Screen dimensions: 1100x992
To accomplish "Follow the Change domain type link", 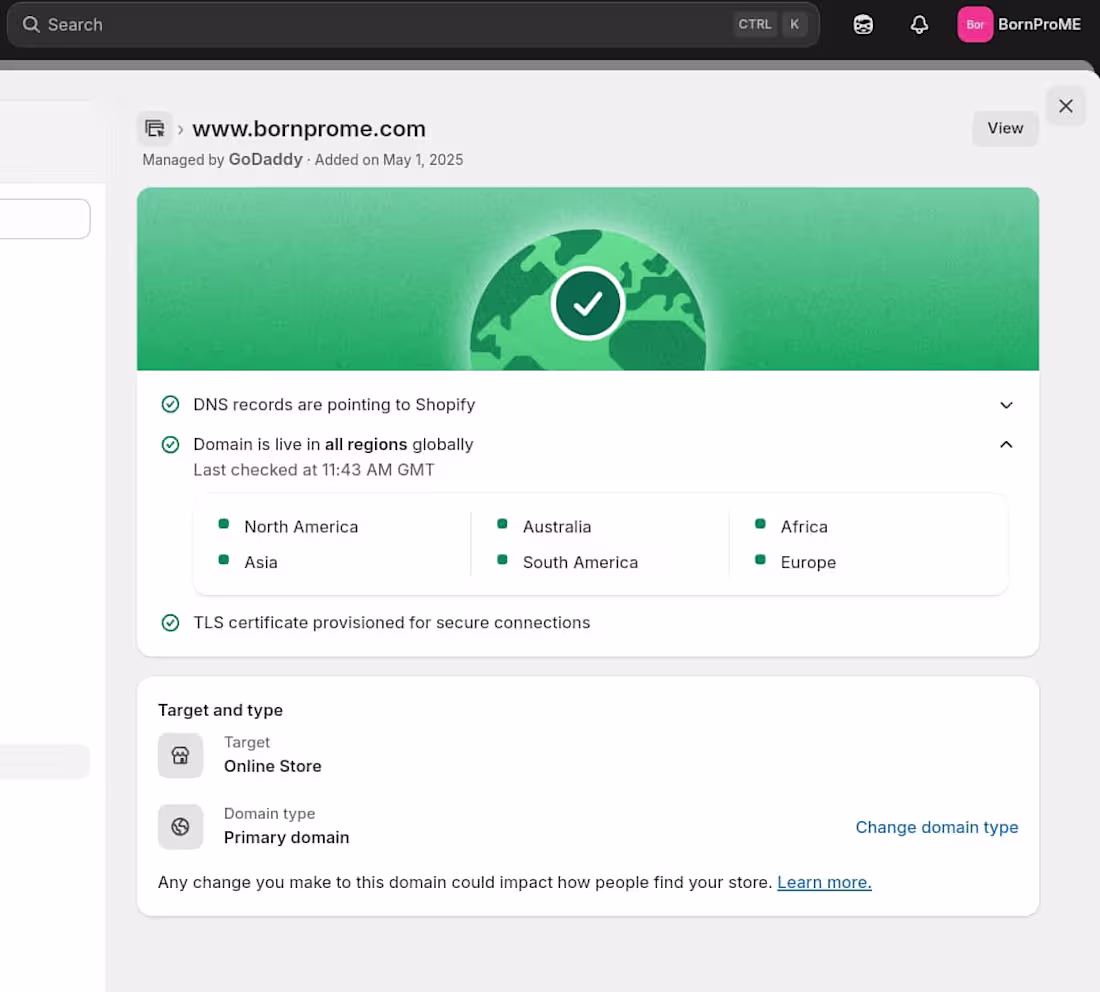I will pyautogui.click(x=936, y=827).
